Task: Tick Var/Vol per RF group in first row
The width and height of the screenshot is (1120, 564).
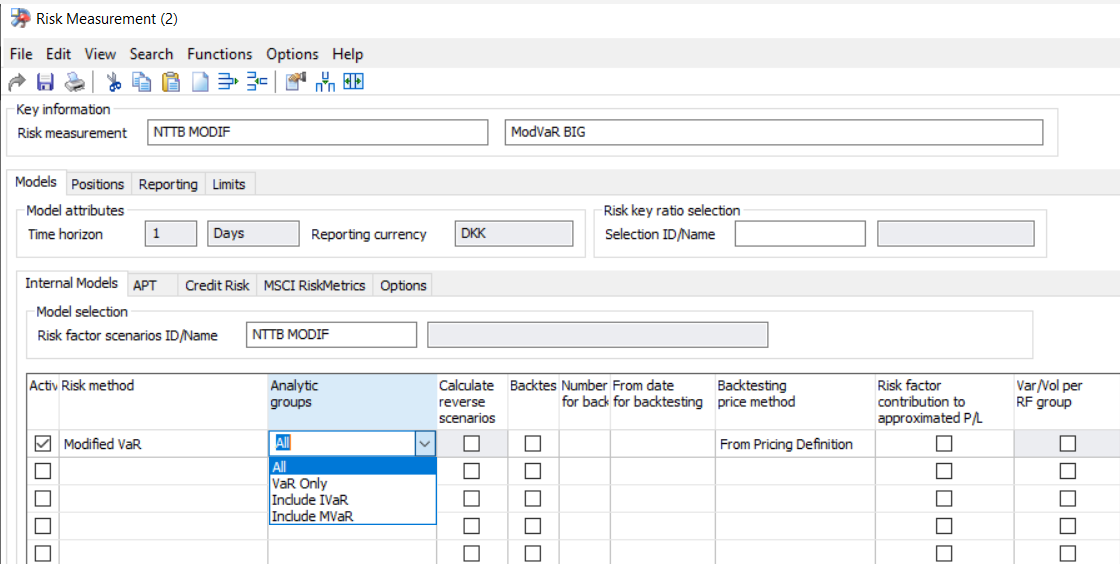Action: point(1068,444)
